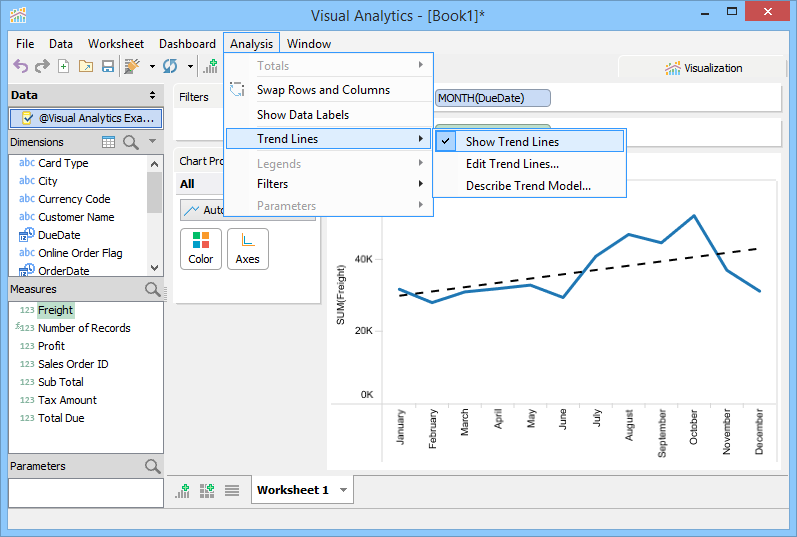Select the Number of Records measure
The width and height of the screenshot is (797, 537).
click(x=84, y=328)
